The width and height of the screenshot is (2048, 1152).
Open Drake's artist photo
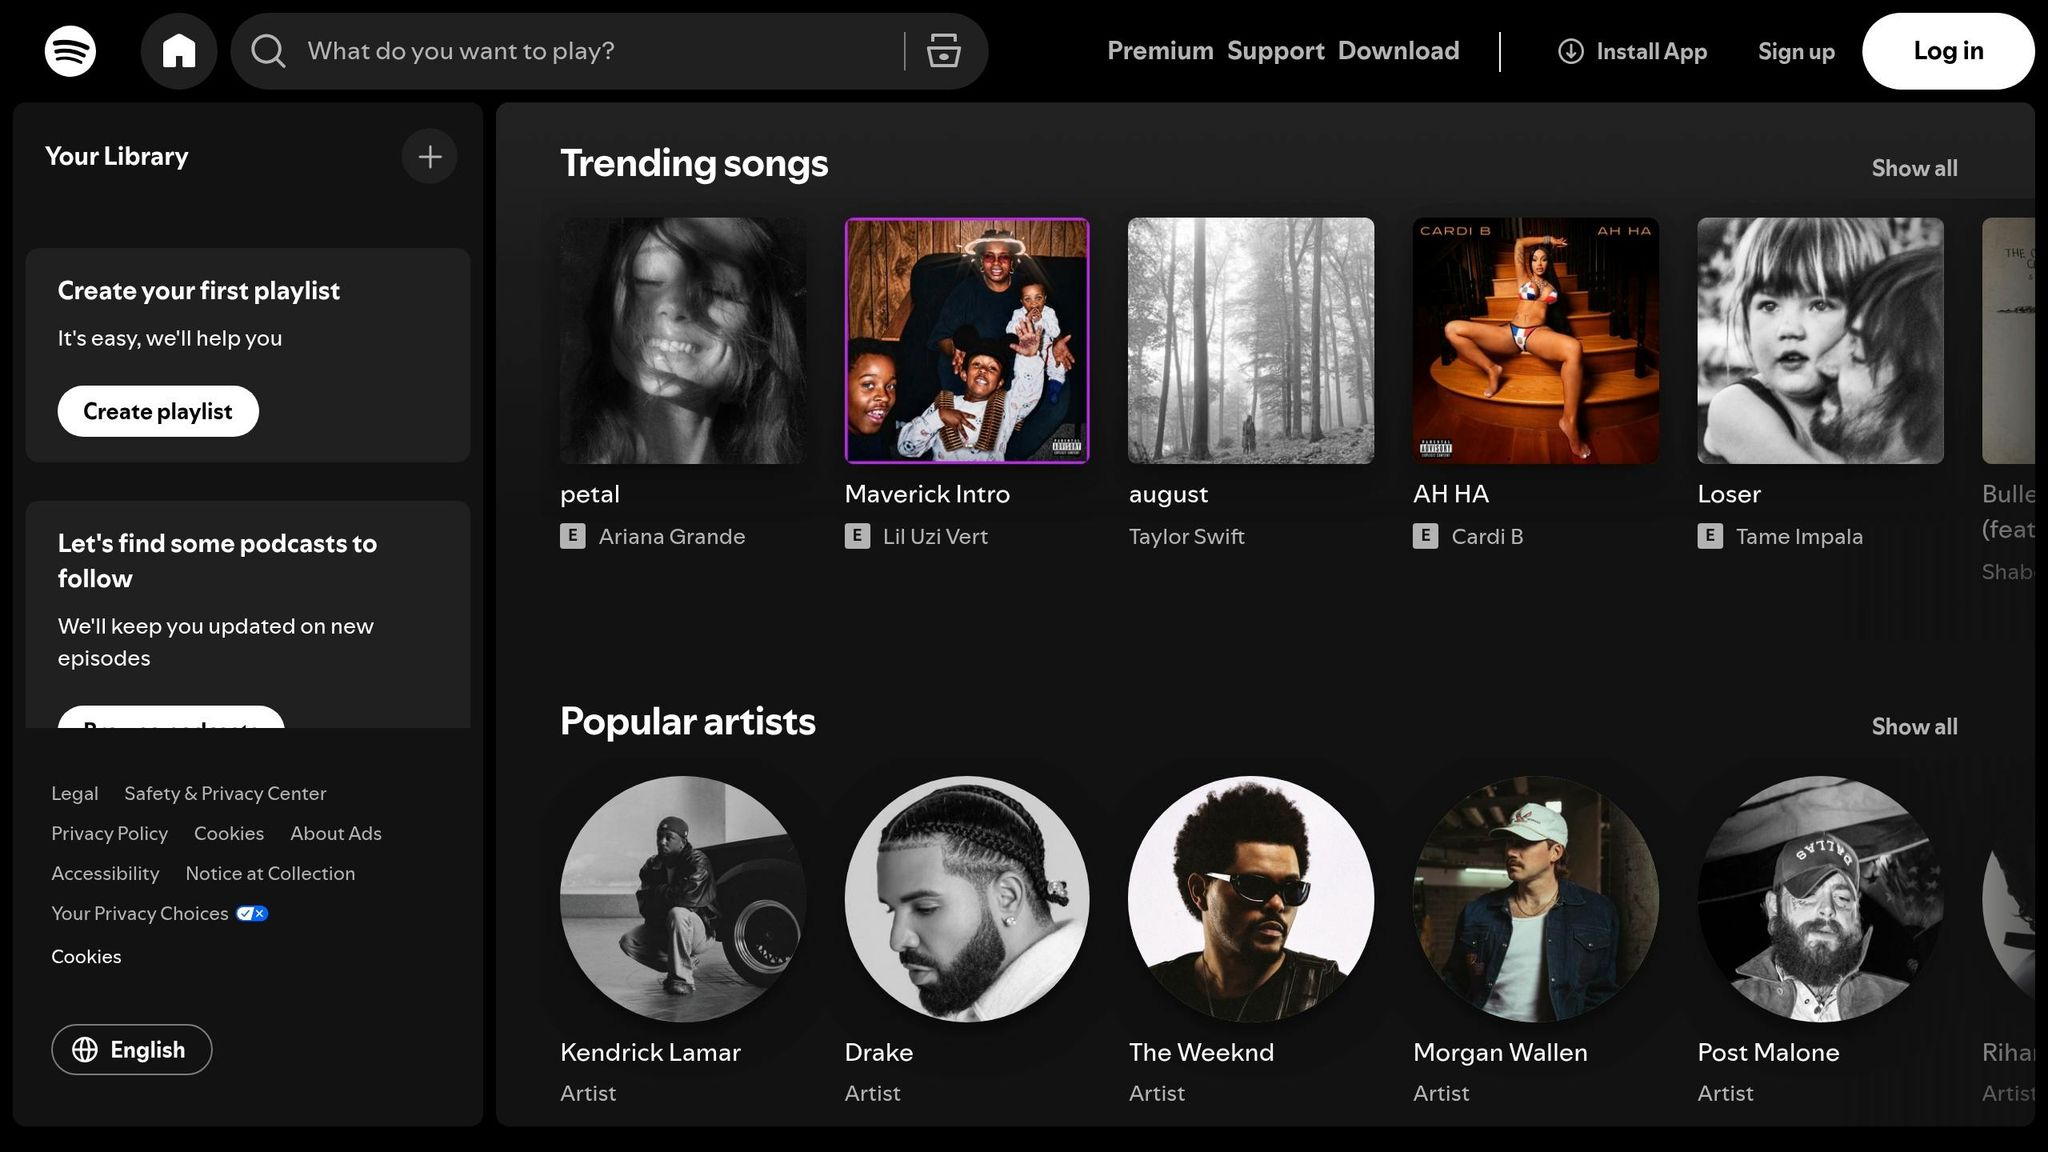click(967, 899)
